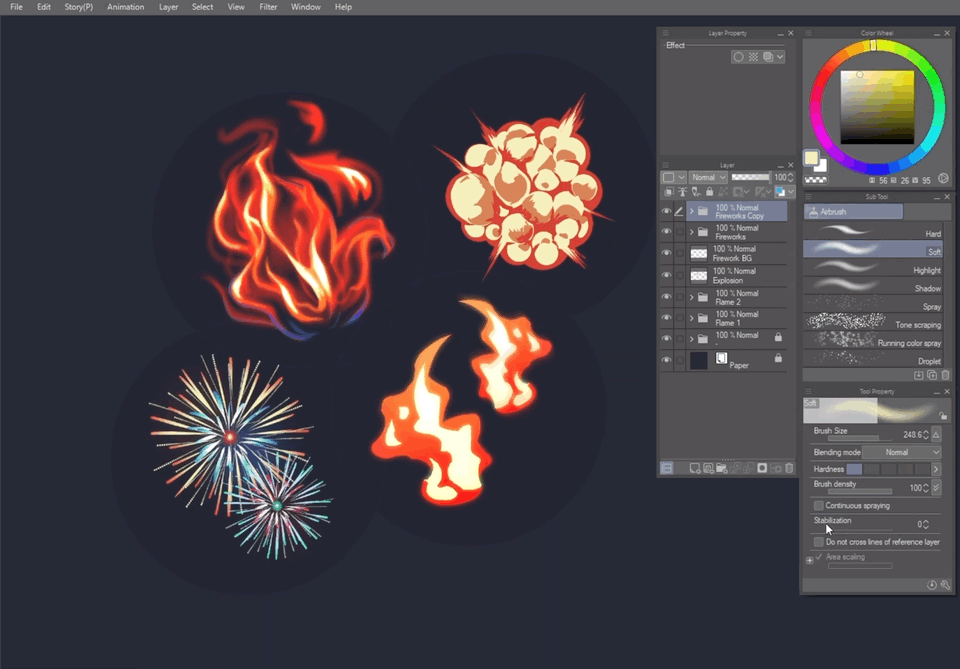Open palette color dropdown at Layer panel top-left

(673, 178)
